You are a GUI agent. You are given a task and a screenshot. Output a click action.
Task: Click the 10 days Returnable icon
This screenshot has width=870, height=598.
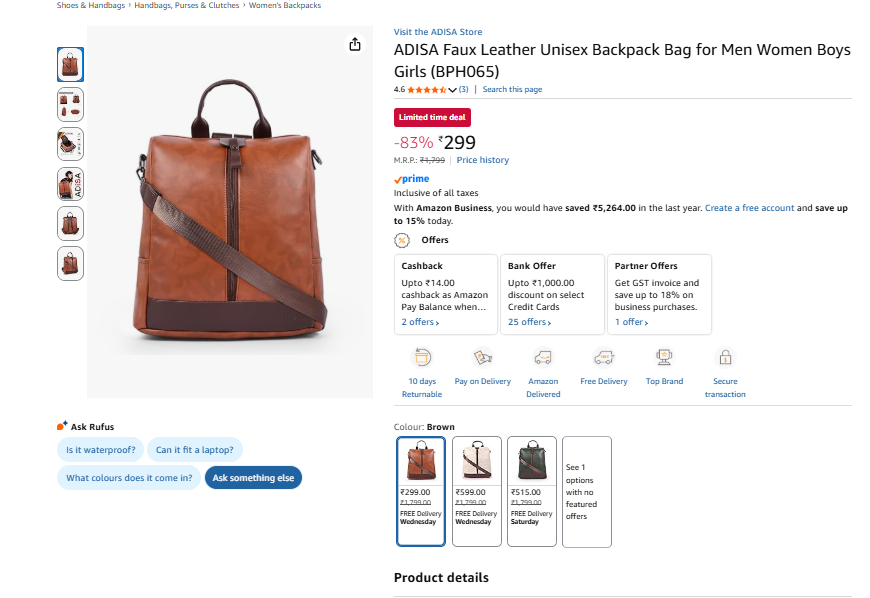click(x=422, y=357)
